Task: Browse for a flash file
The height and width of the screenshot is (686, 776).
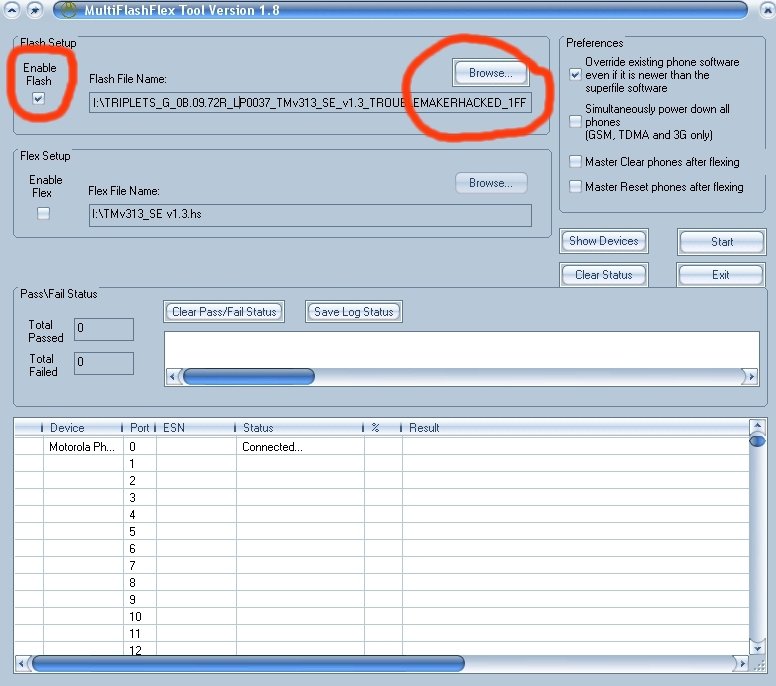Action: (x=490, y=72)
